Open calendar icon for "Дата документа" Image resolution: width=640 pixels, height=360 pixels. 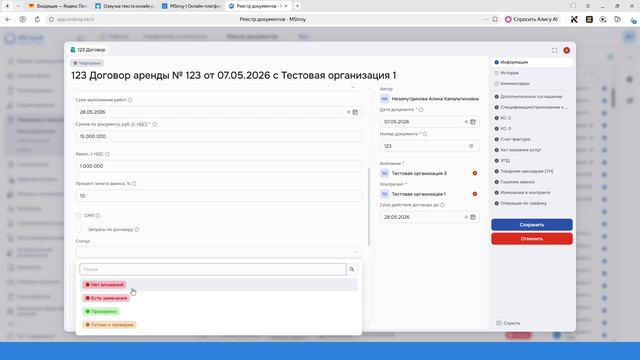point(473,122)
